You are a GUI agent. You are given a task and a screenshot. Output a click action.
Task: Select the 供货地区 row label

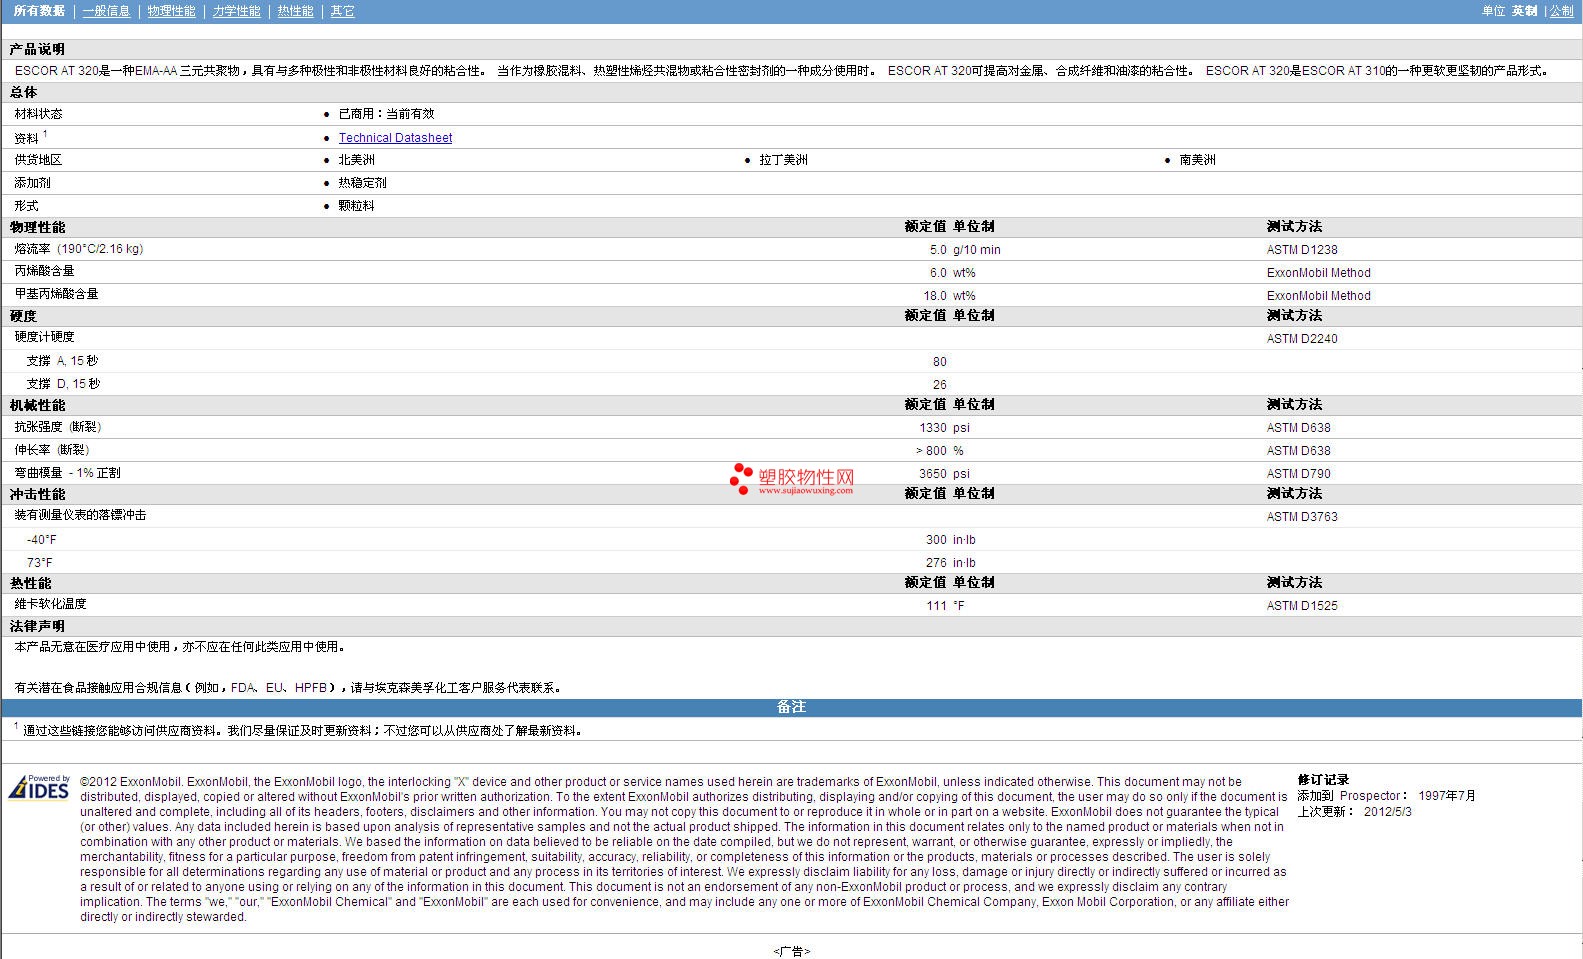[x=38, y=160]
